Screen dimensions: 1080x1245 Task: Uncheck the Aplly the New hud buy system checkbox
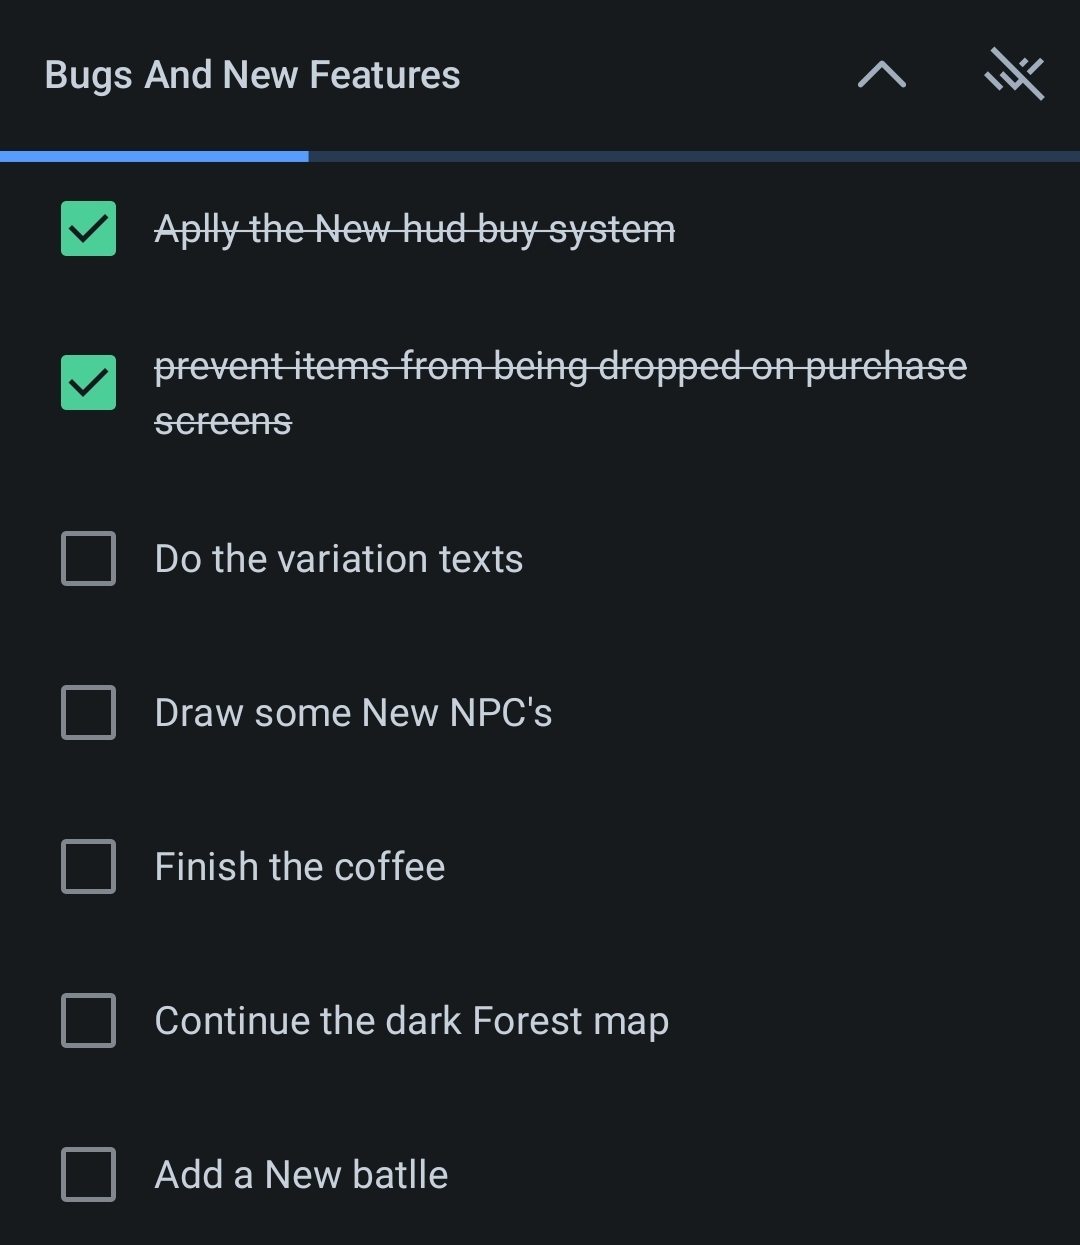88,229
